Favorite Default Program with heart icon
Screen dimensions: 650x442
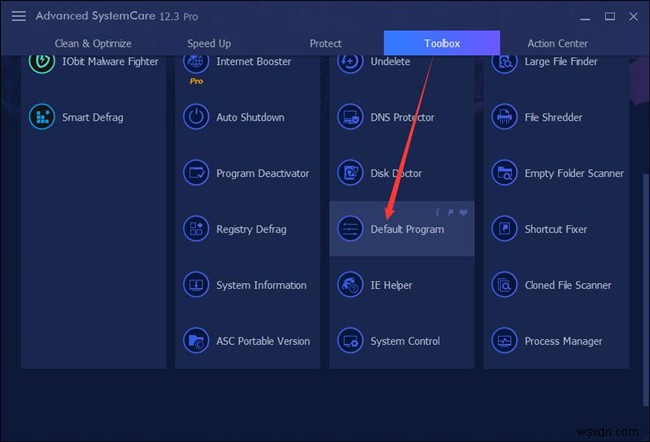point(463,212)
